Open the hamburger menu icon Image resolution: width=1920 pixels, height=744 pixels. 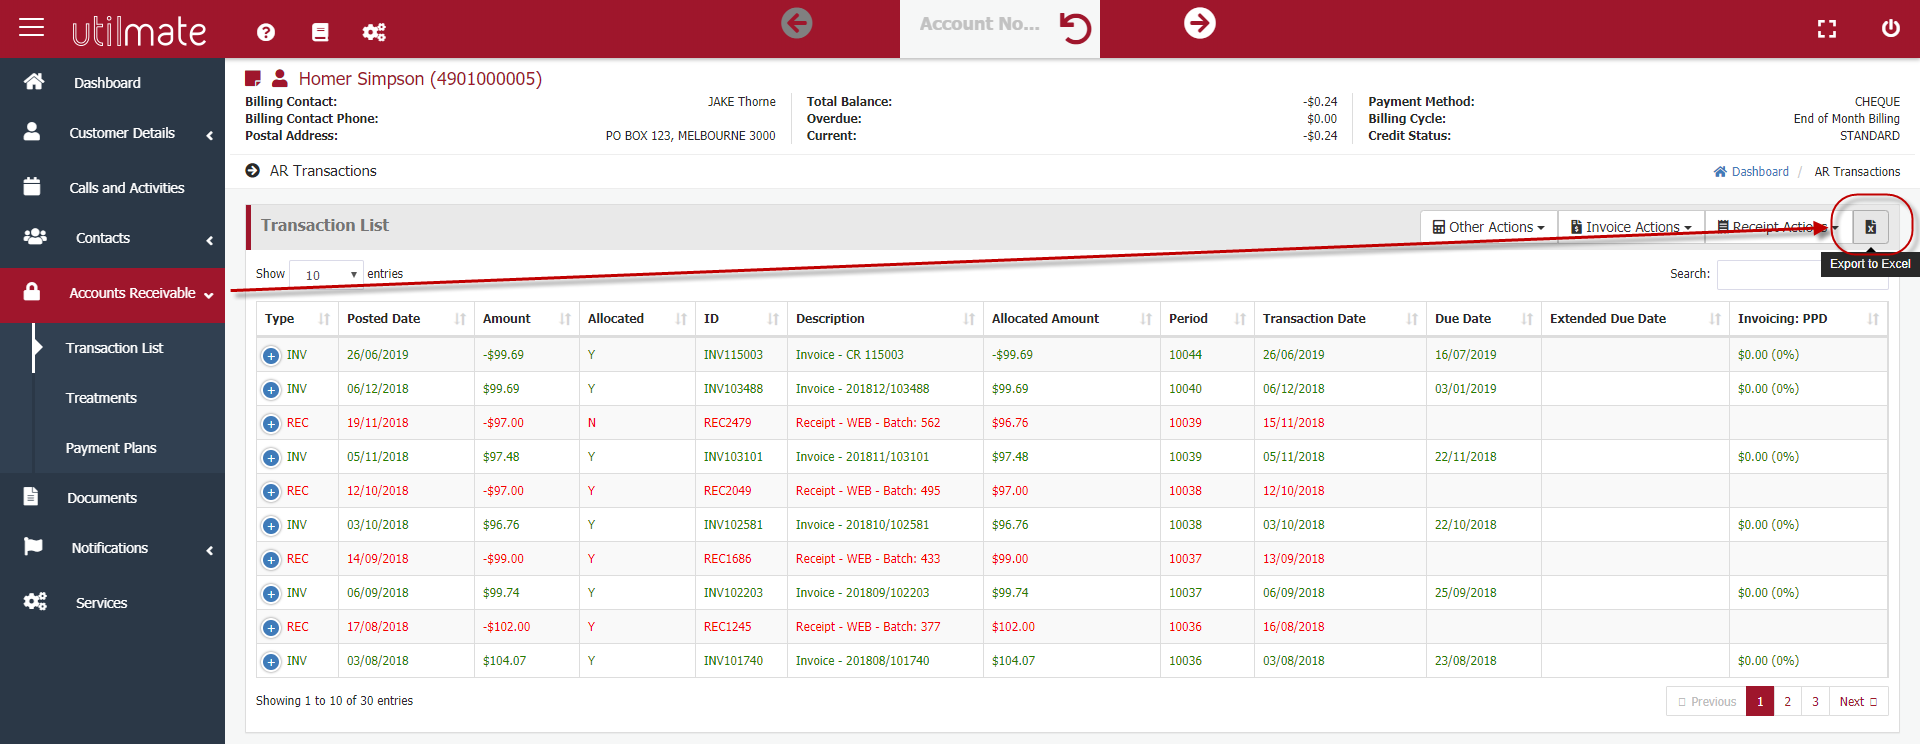(x=32, y=27)
